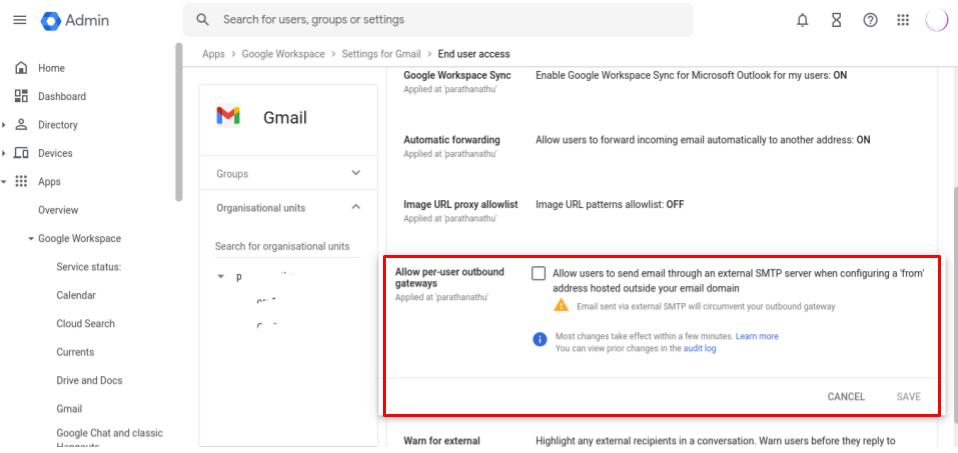Open the account profile avatar
The width and height of the screenshot is (958, 453).
[937, 20]
